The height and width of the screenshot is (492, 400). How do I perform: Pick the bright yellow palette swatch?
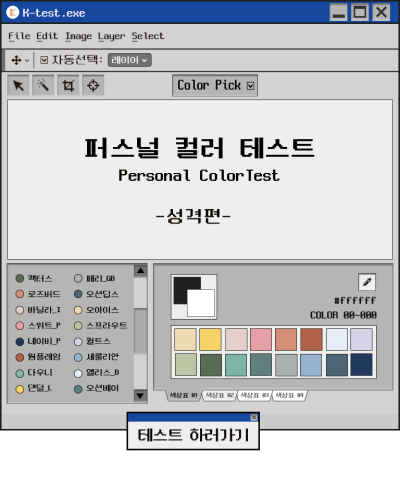click(x=210, y=339)
